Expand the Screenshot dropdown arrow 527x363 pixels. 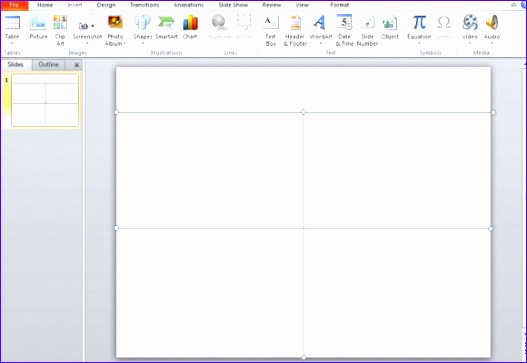pyautogui.click(x=87, y=43)
